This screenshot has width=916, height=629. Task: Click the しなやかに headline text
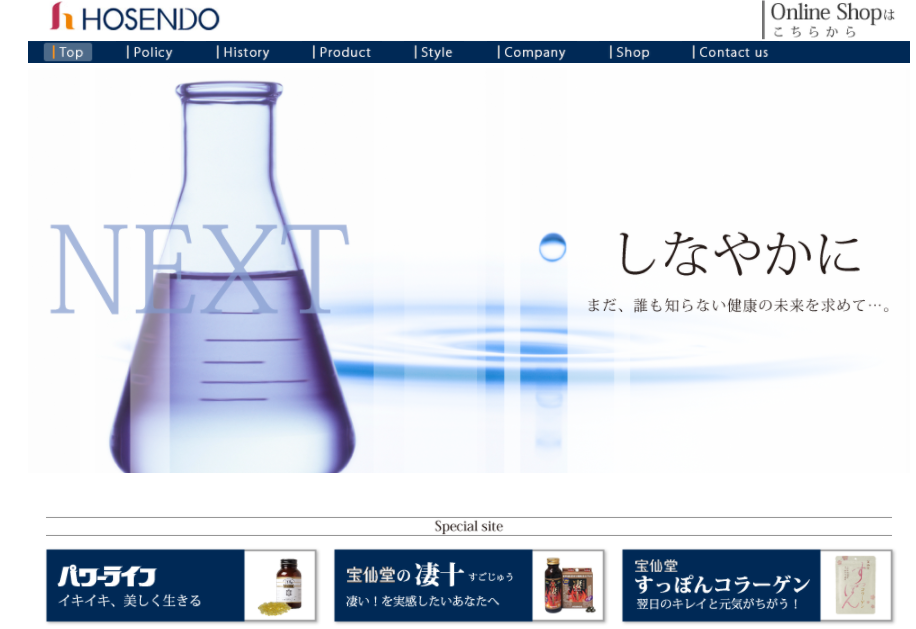pyautogui.click(x=738, y=253)
